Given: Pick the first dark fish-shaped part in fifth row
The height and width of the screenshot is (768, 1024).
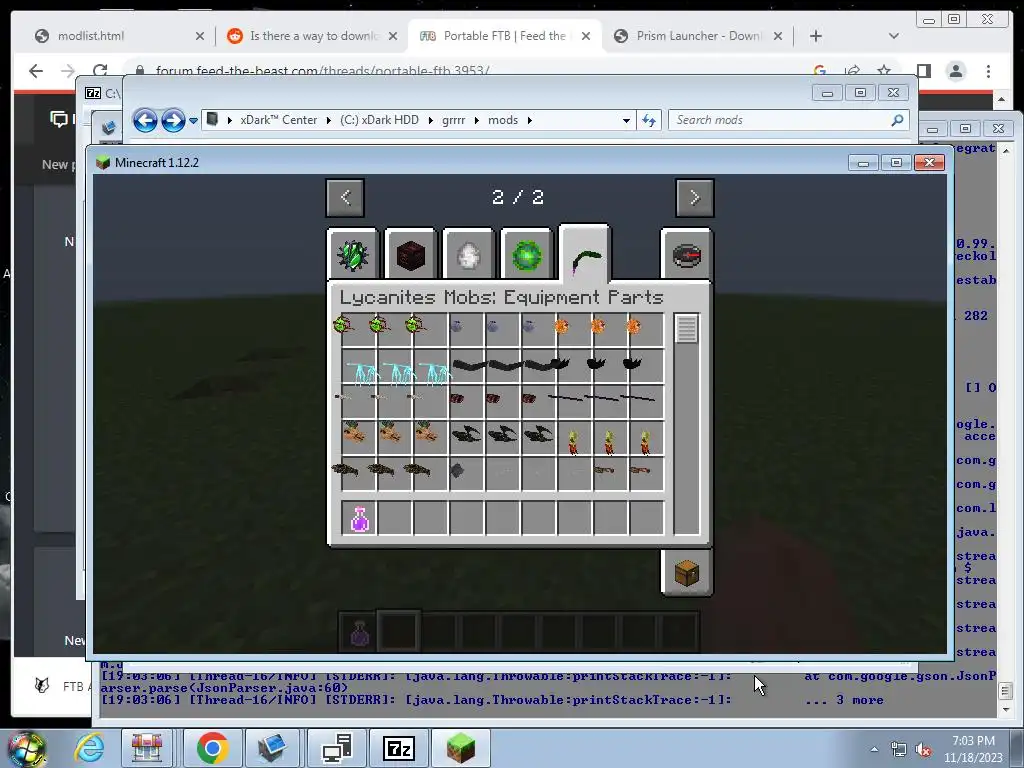Looking at the screenshot, I should point(344,469).
